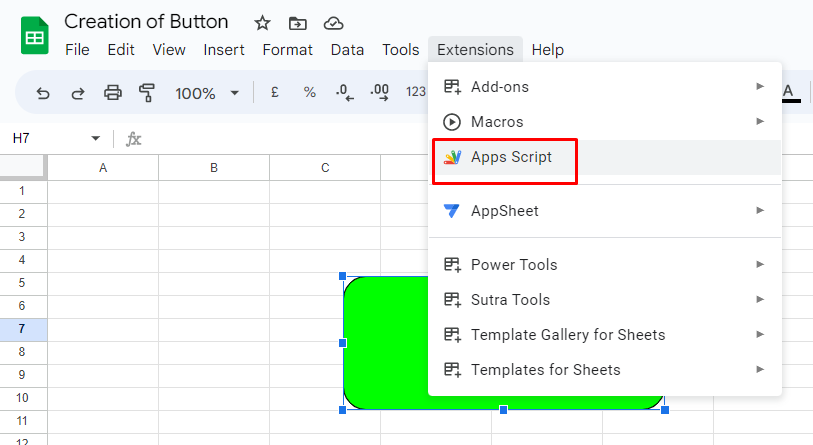Viewport: 813px width, 445px height.
Task: Check the cloud save status icon
Action: pyautogui.click(x=333, y=23)
